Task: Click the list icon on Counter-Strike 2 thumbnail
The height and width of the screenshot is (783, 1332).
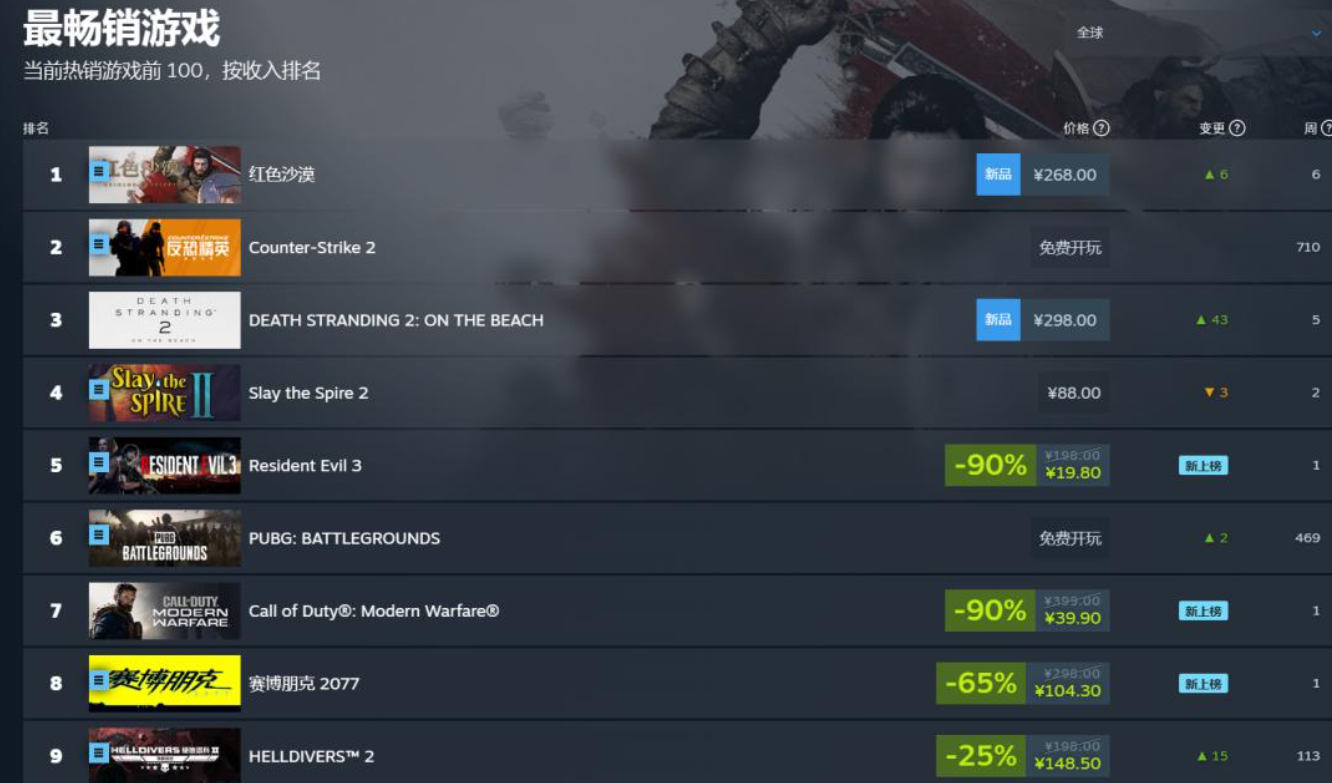Action: [99, 244]
